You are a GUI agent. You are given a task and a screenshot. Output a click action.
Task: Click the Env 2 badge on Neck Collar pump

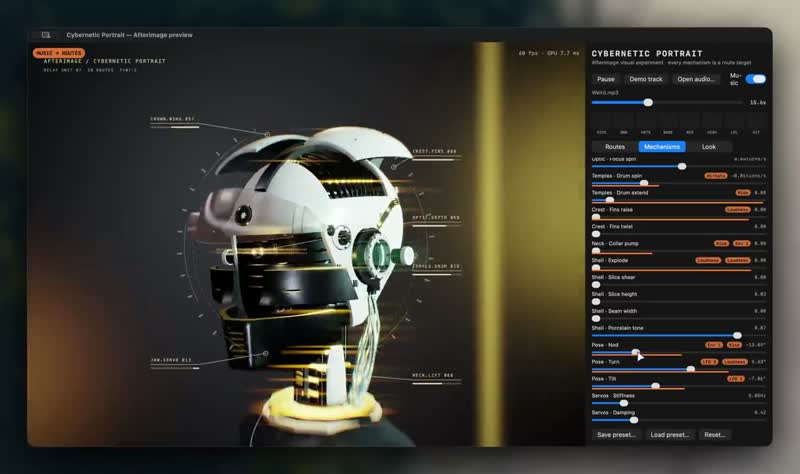(742, 243)
